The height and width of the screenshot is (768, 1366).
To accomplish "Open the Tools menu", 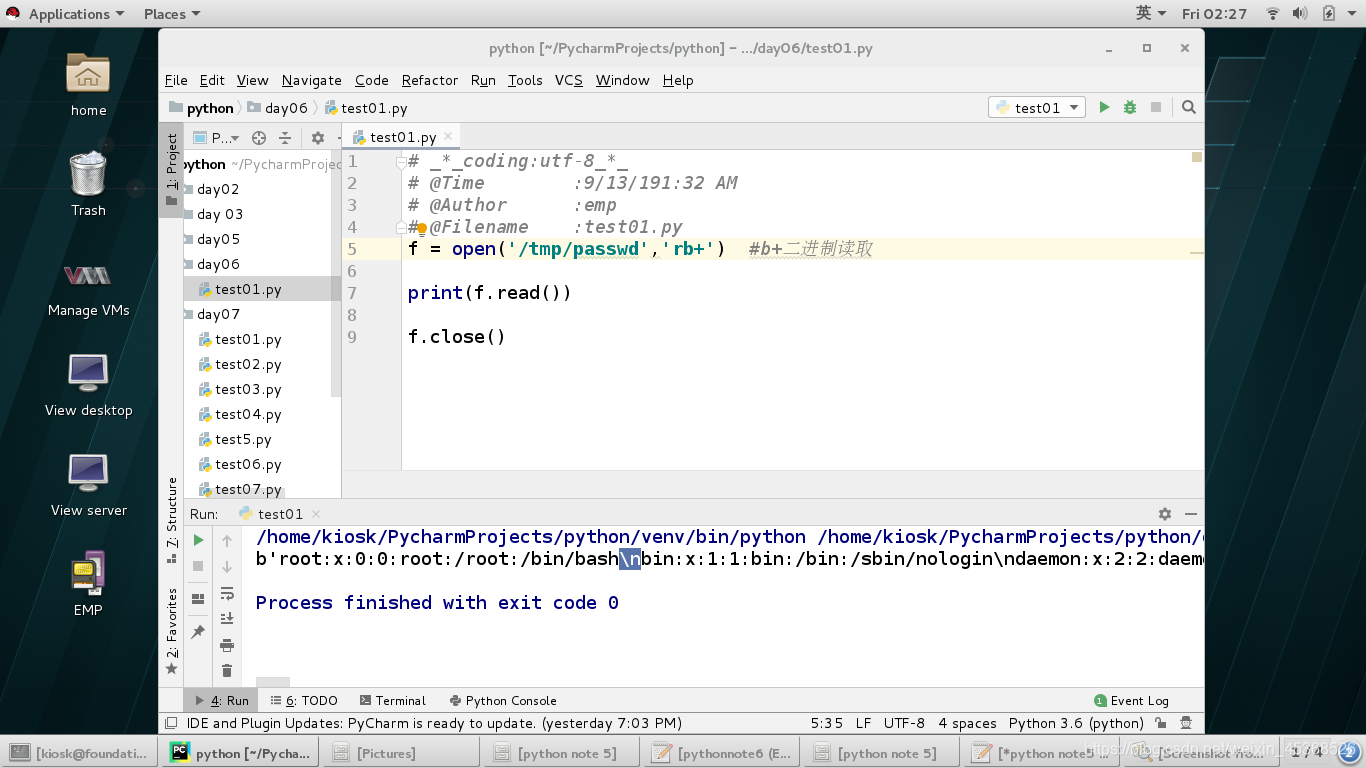I will tap(525, 80).
